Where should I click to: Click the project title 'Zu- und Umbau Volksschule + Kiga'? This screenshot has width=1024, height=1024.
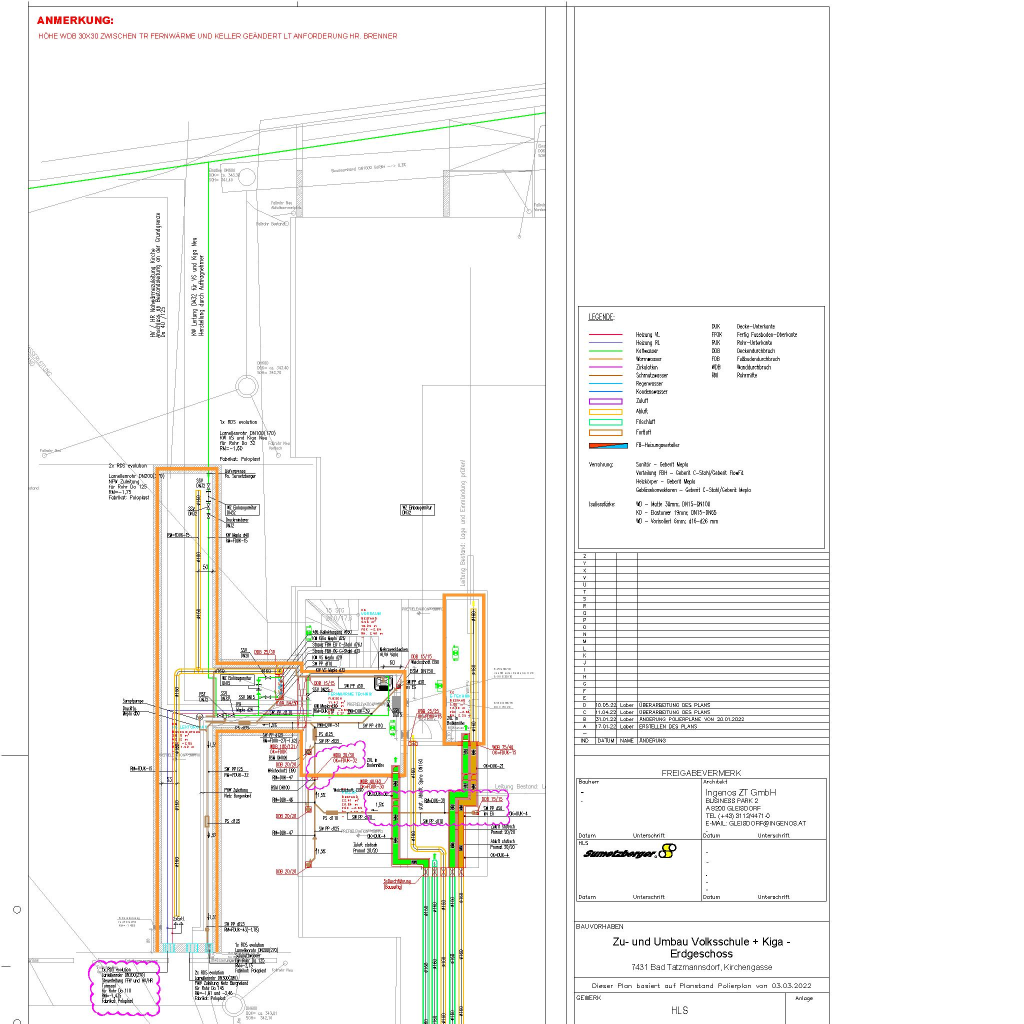click(701, 943)
